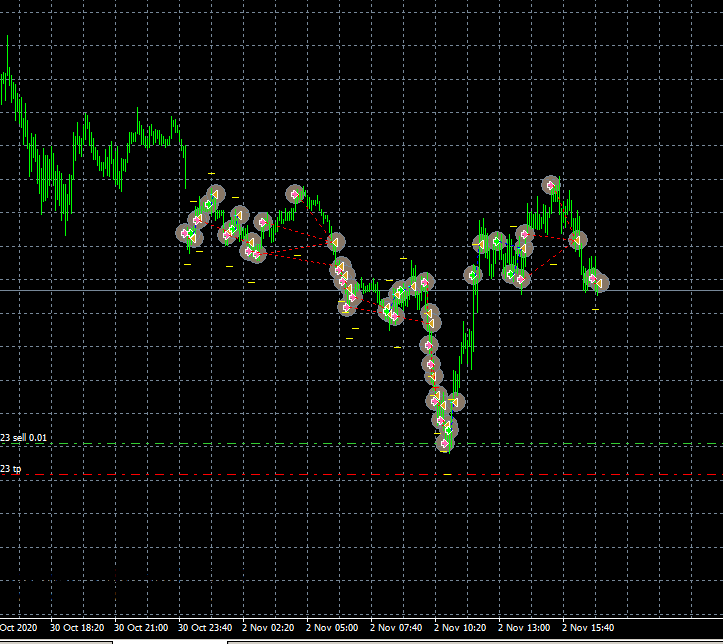This screenshot has width=723, height=644.
Task: Click the orange marker where right red dashed lines converge
Action: (577, 239)
